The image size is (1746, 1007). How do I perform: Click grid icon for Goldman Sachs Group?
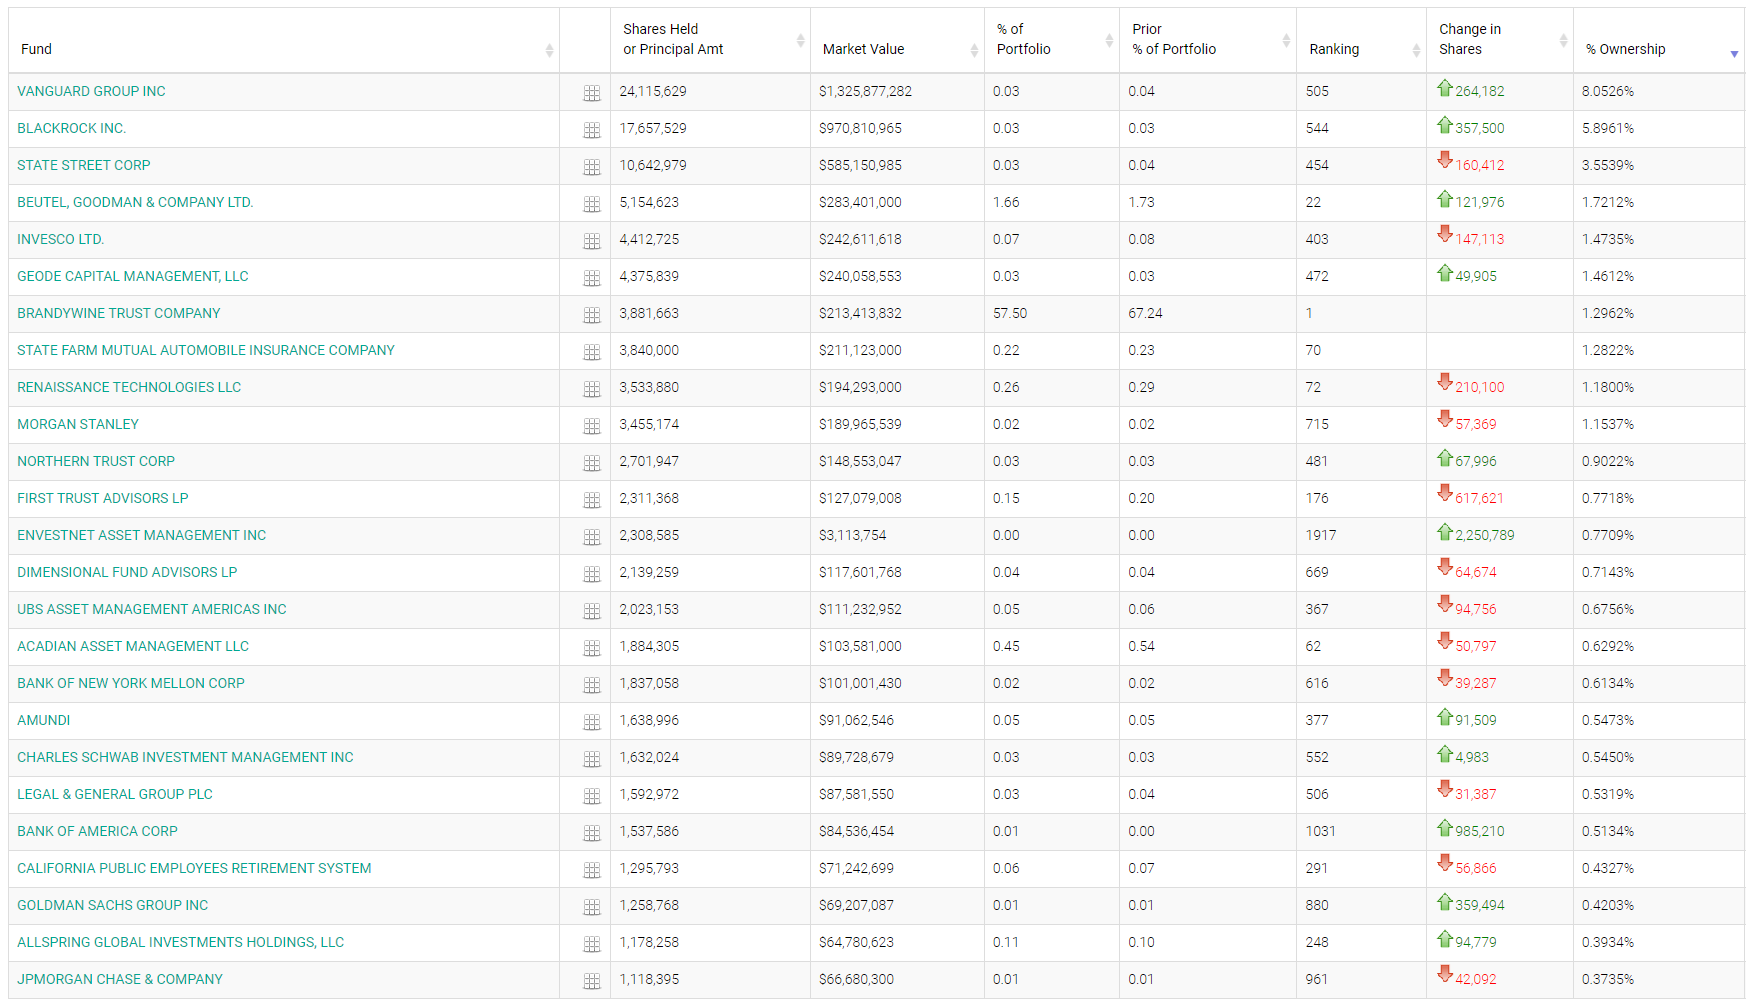coord(592,907)
